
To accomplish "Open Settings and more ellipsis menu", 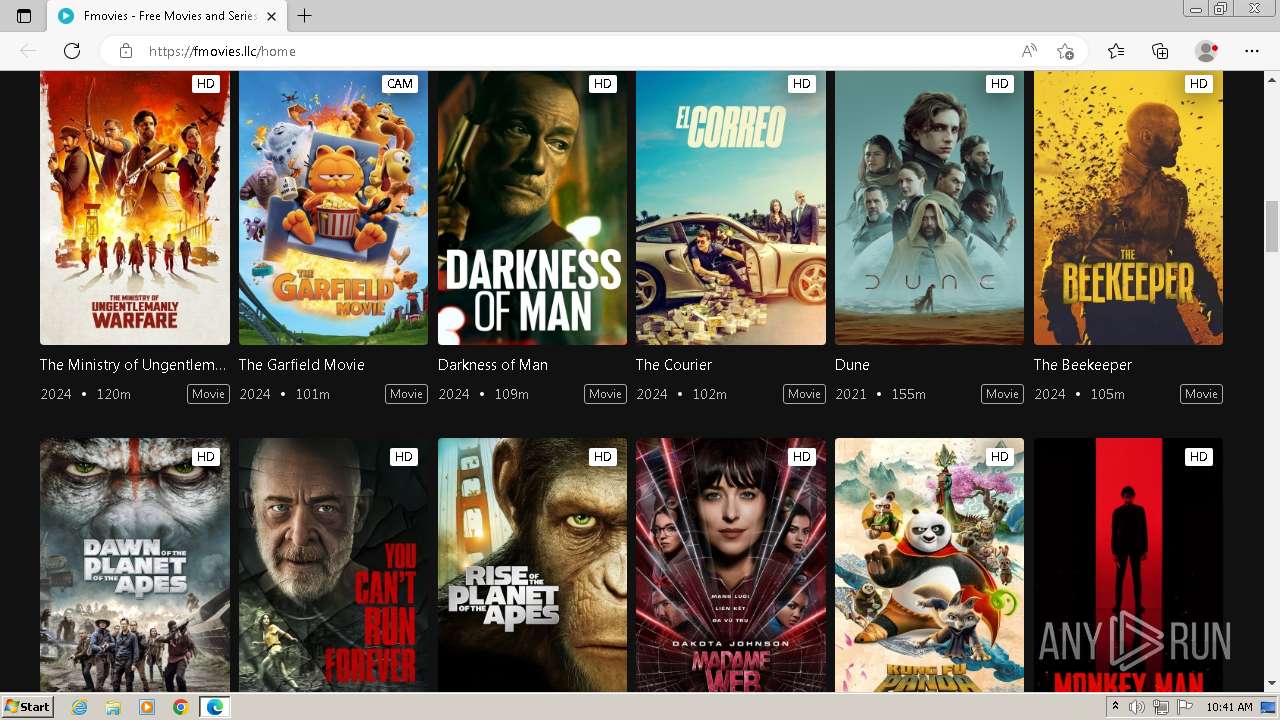I will tap(1252, 51).
